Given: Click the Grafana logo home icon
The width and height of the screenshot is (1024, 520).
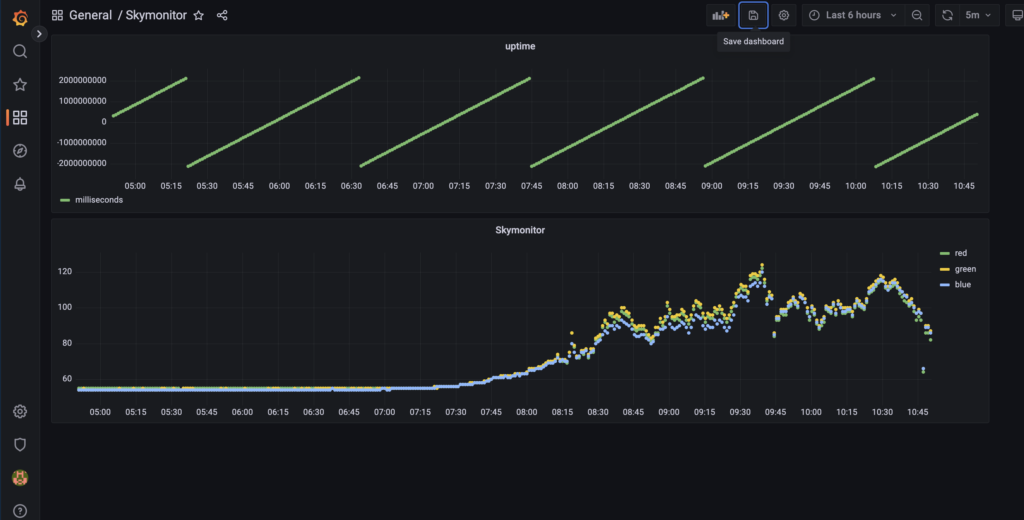Looking at the screenshot, I should tap(20, 18).
